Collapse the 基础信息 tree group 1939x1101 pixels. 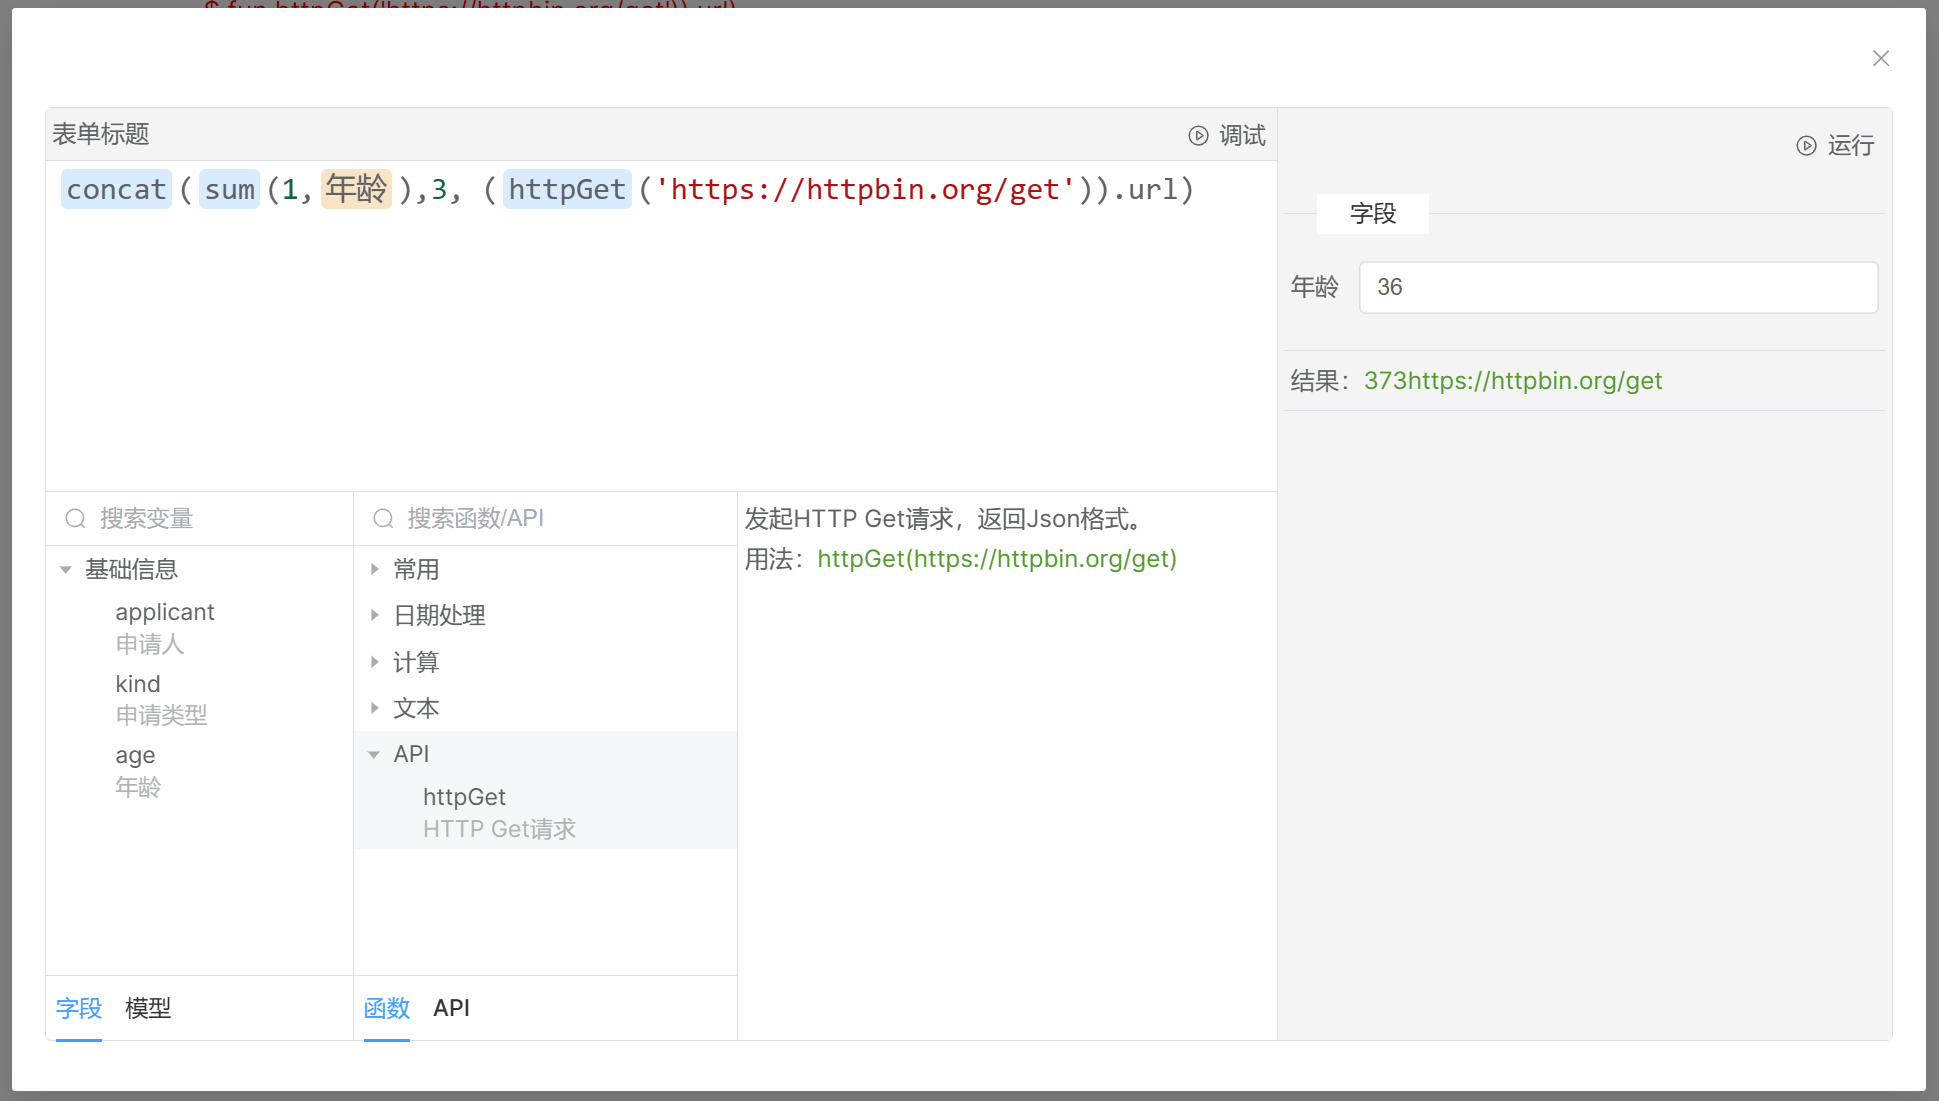point(66,569)
